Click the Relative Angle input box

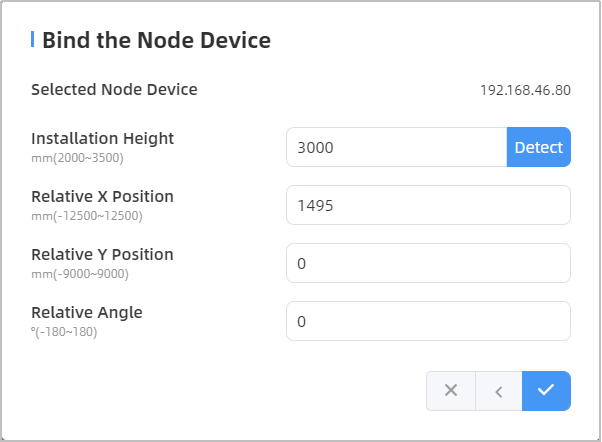point(428,321)
